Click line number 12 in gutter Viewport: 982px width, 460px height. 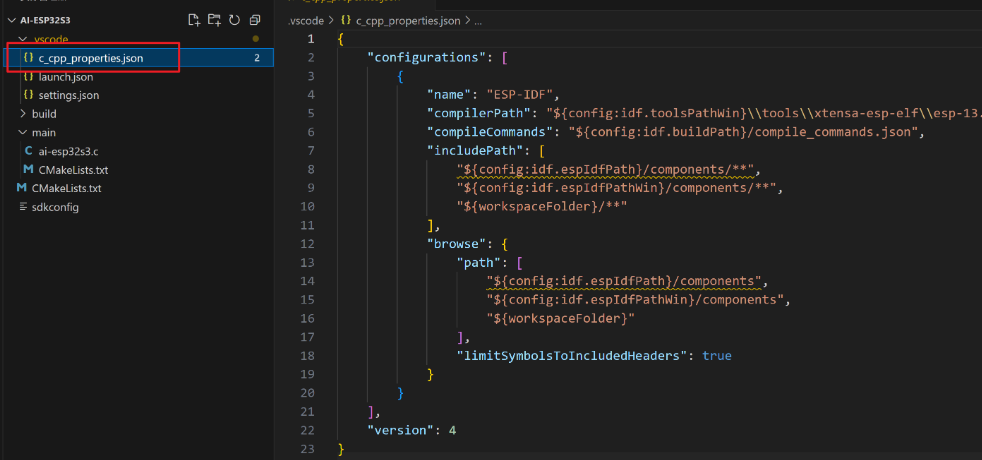(308, 243)
